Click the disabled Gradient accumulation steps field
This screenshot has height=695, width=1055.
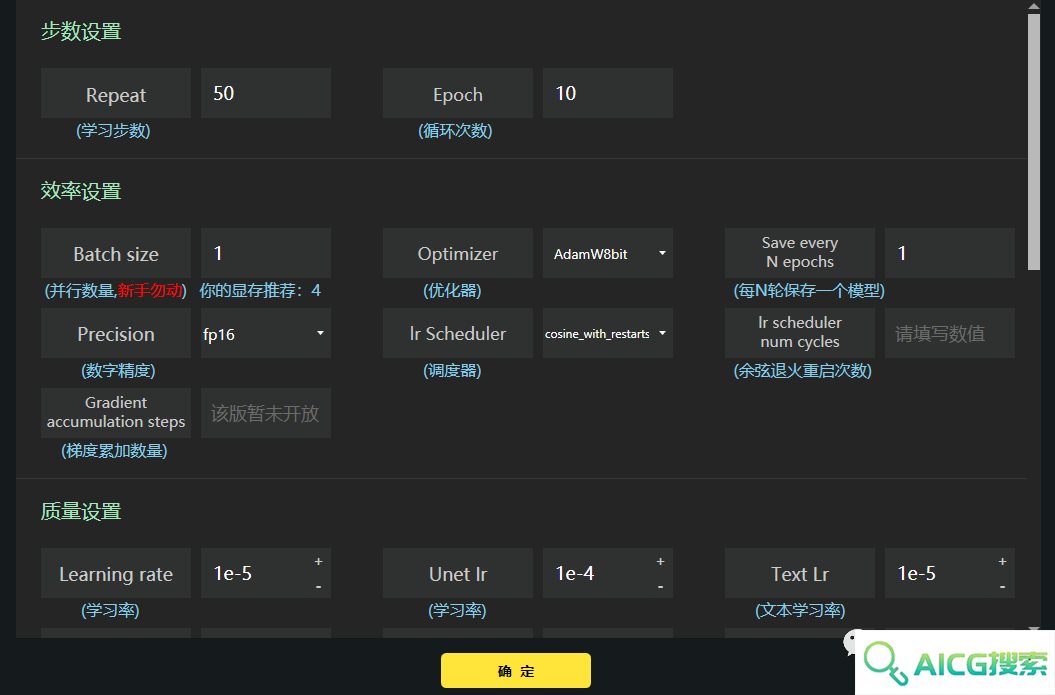coord(266,413)
